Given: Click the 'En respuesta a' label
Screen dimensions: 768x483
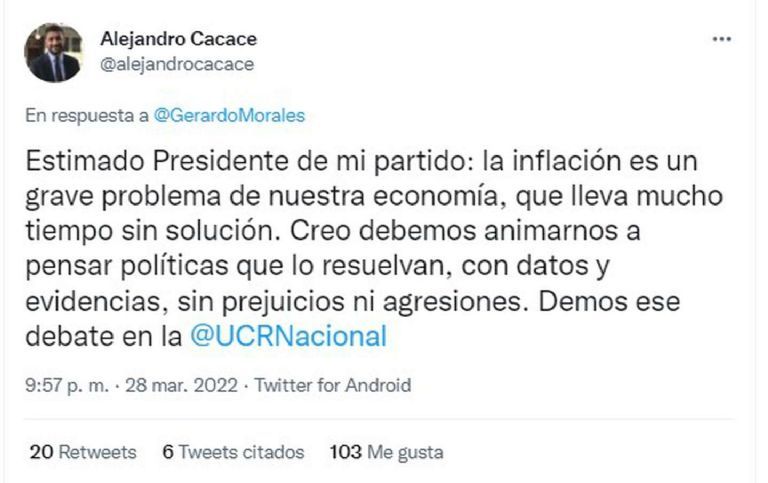Looking at the screenshot, I should tap(88, 115).
